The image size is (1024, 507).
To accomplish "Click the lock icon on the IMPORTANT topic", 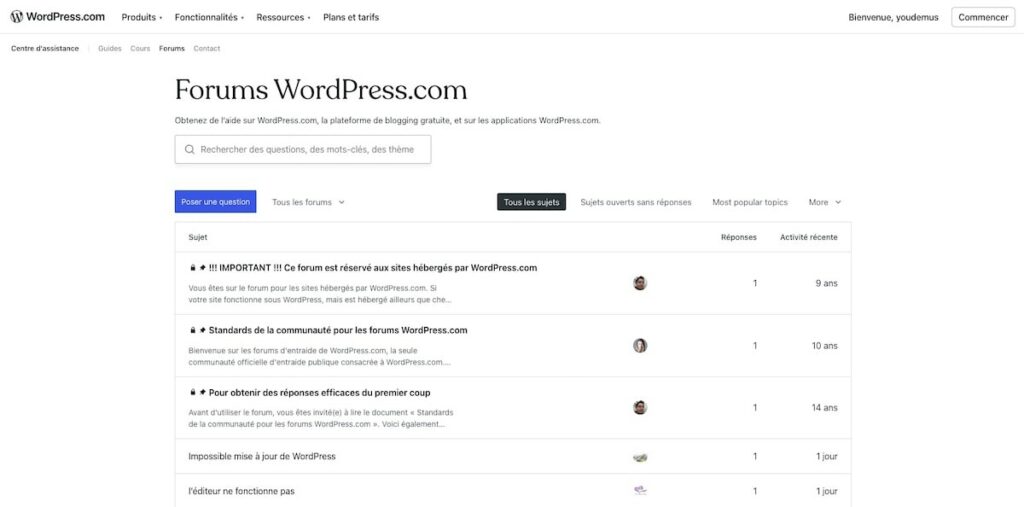I will click(x=193, y=268).
